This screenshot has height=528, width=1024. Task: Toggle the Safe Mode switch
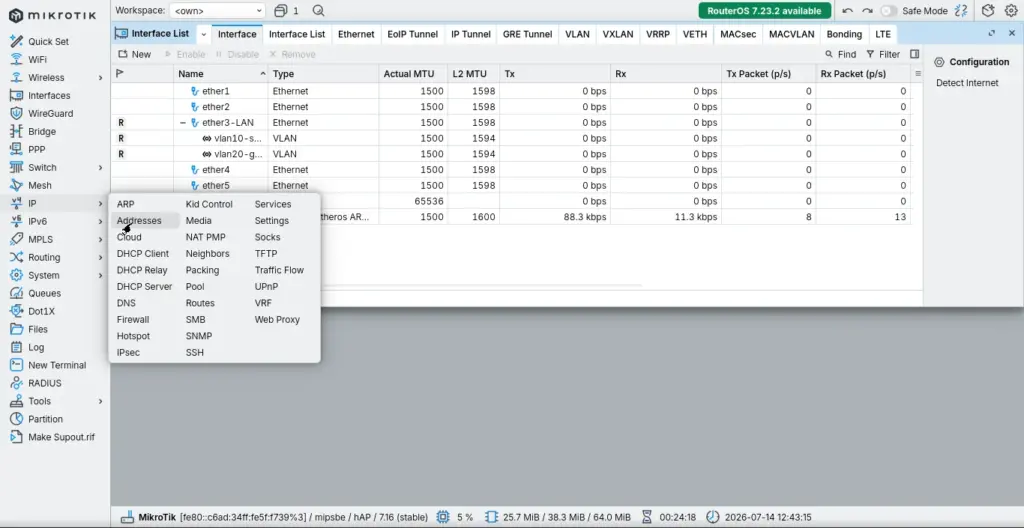(x=888, y=10)
